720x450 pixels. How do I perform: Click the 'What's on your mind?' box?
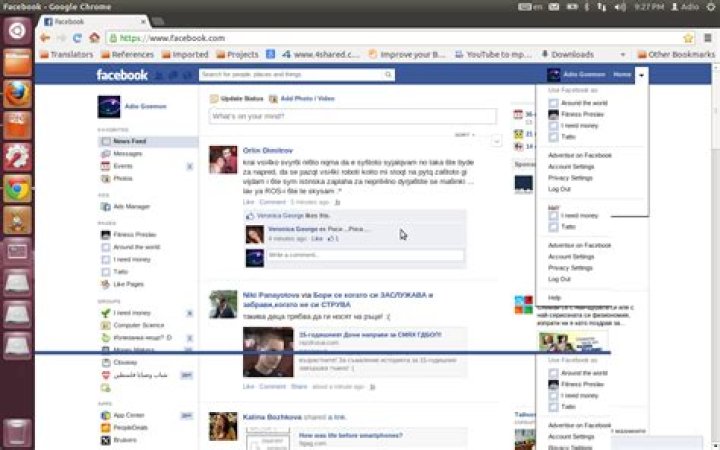352,116
